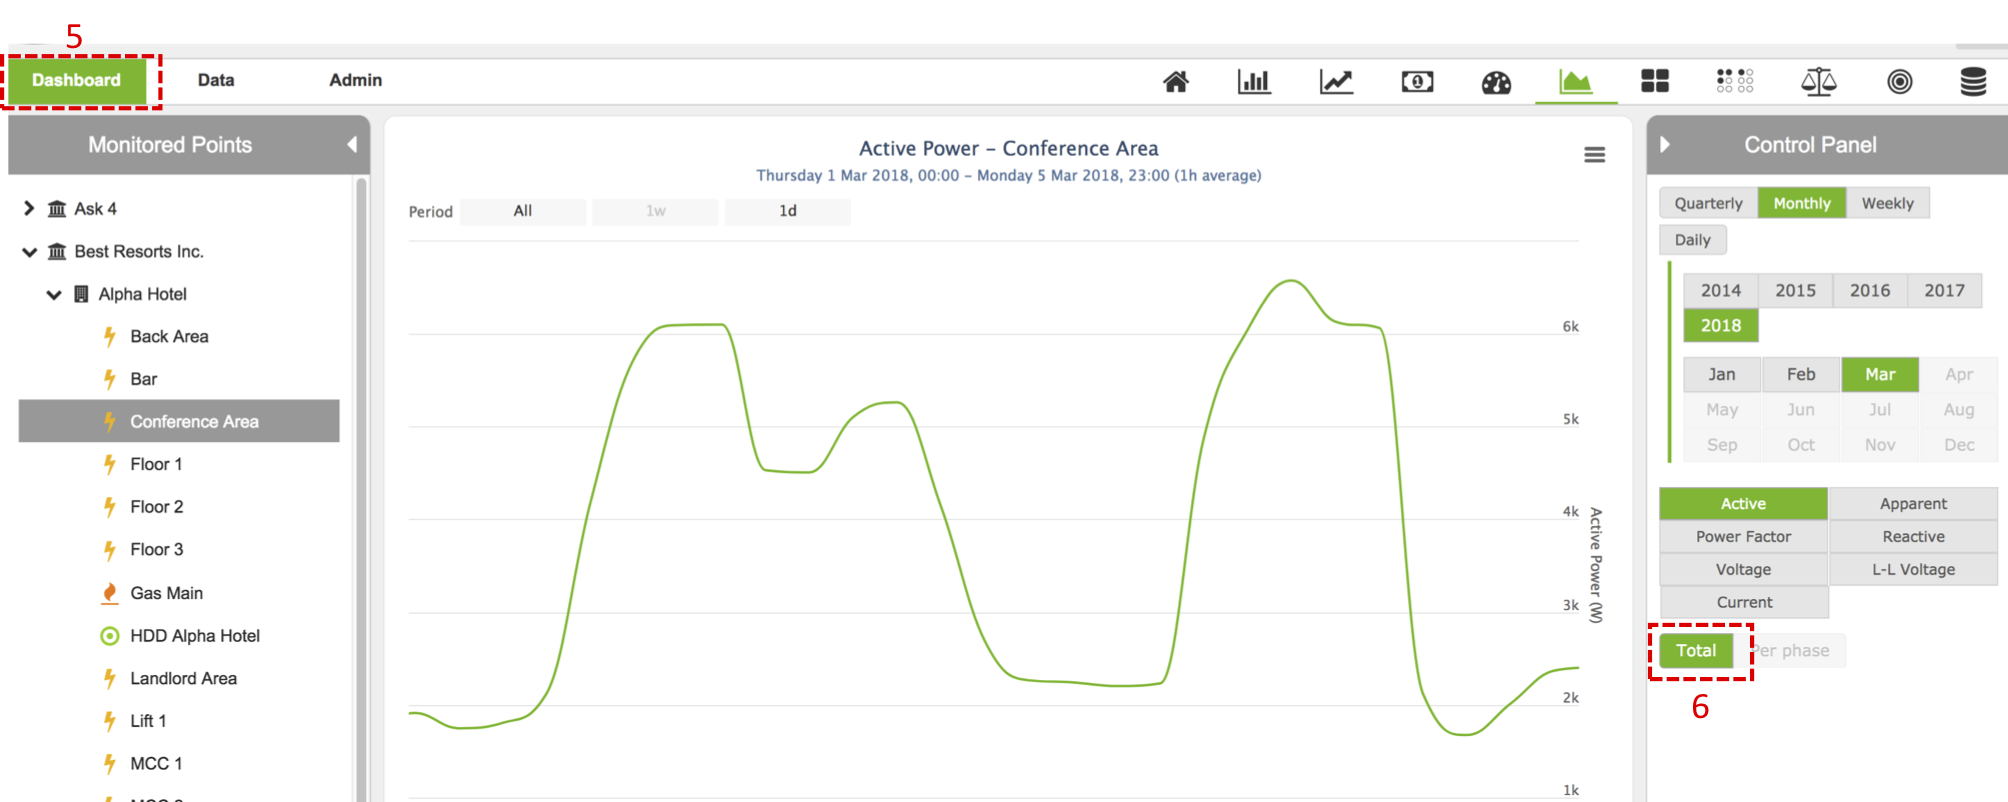Click the home icon in toolbar
Screen dimensions: 2008x802
click(x=1176, y=82)
